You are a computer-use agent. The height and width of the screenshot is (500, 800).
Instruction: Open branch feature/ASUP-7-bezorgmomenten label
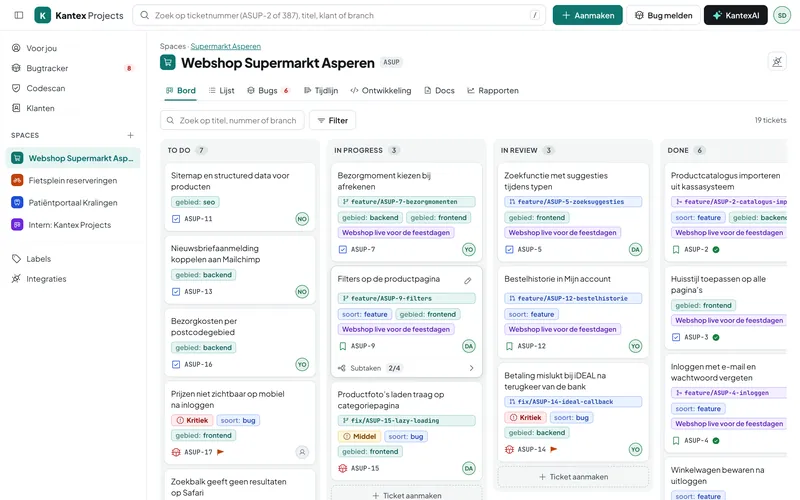407,202
